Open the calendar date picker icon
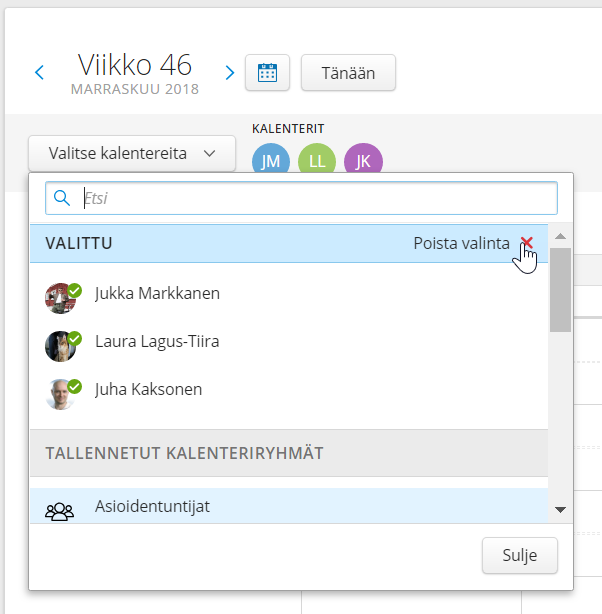 click(x=267, y=73)
